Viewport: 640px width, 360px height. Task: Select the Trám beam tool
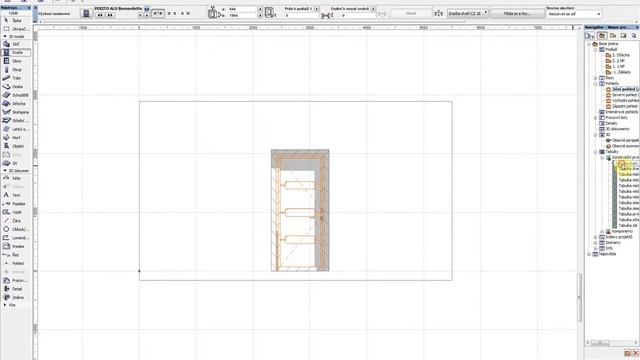(16, 78)
